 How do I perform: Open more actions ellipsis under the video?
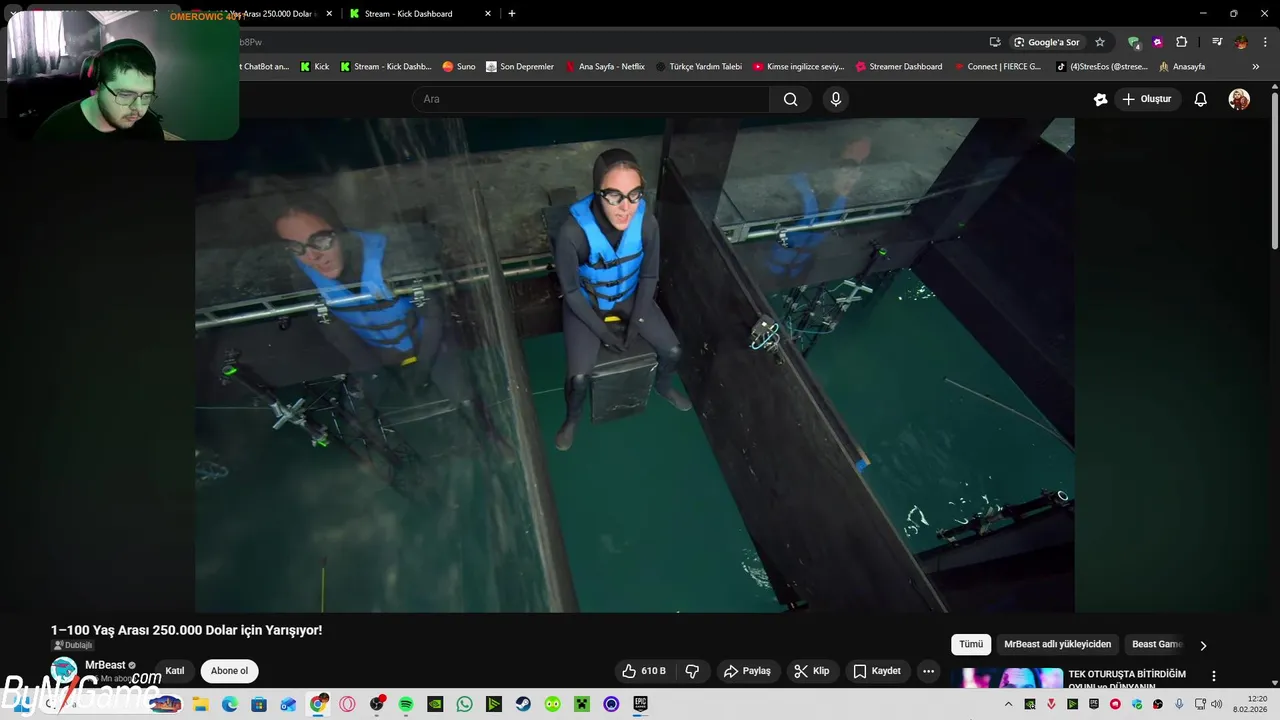(x=928, y=671)
